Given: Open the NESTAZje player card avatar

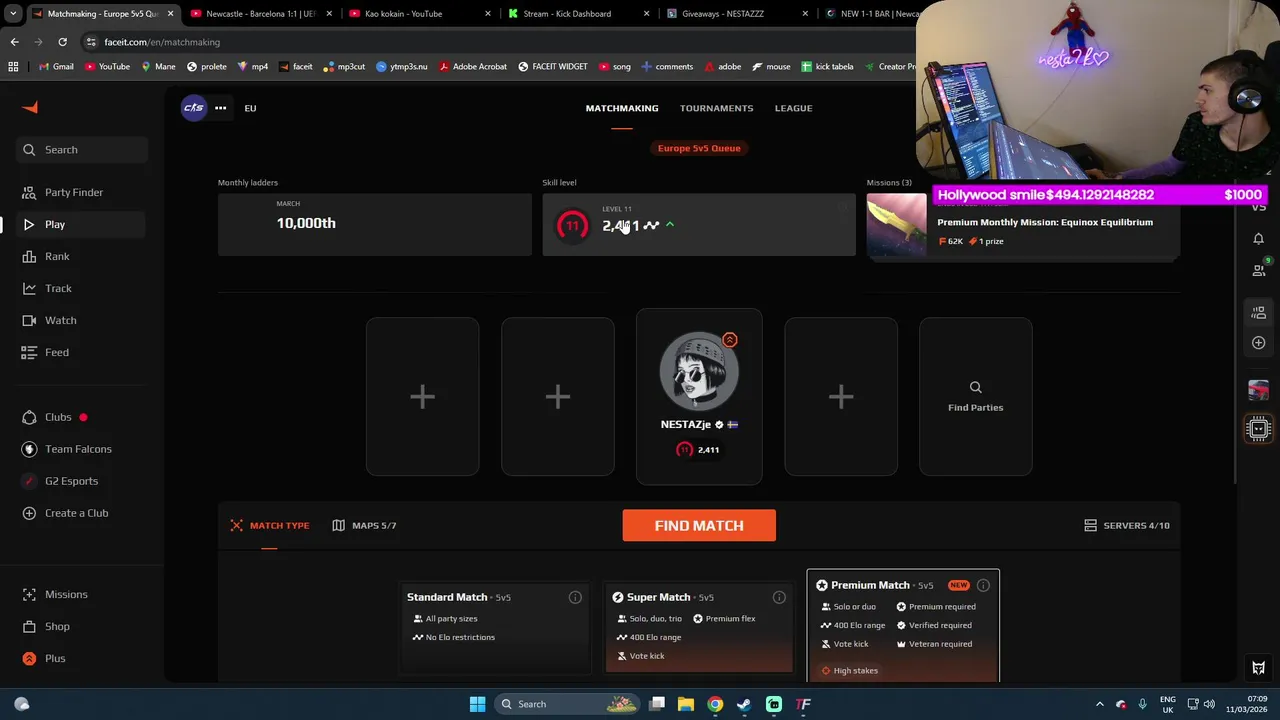Looking at the screenshot, I should click(x=699, y=370).
